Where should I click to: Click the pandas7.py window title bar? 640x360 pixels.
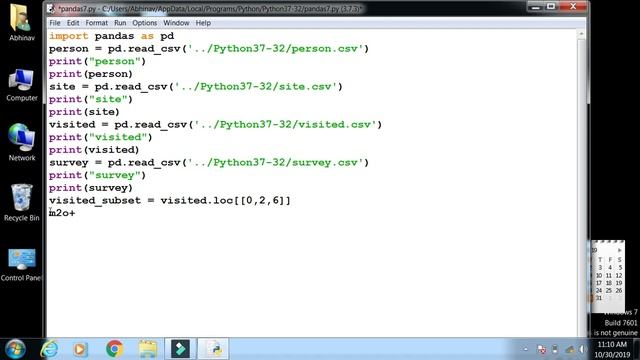point(286,8)
